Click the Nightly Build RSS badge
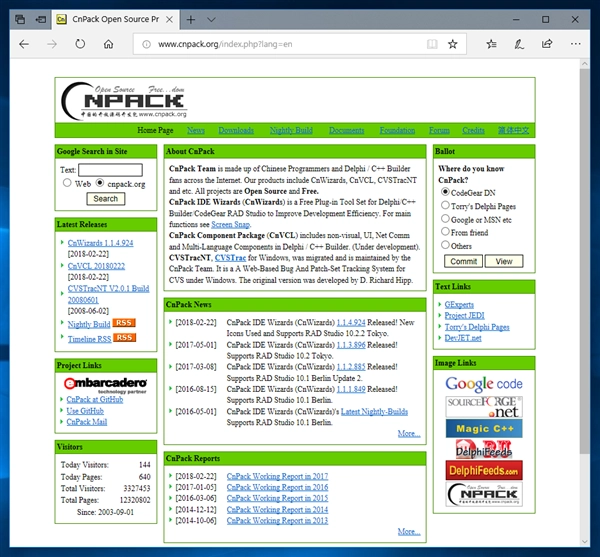600x557 pixels. [x=124, y=323]
